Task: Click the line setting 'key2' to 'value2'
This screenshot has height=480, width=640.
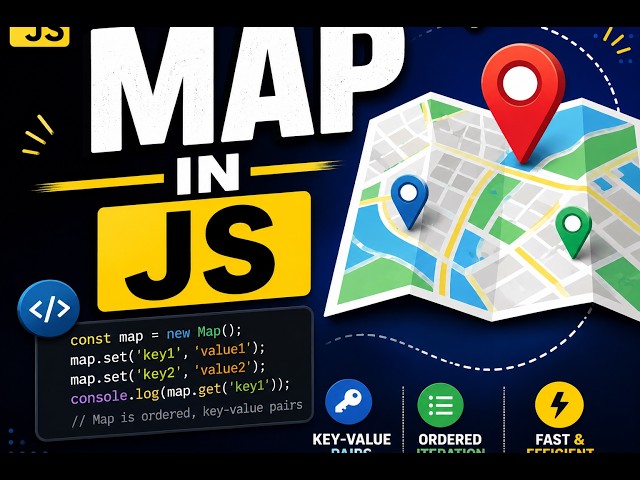Action: click(168, 373)
